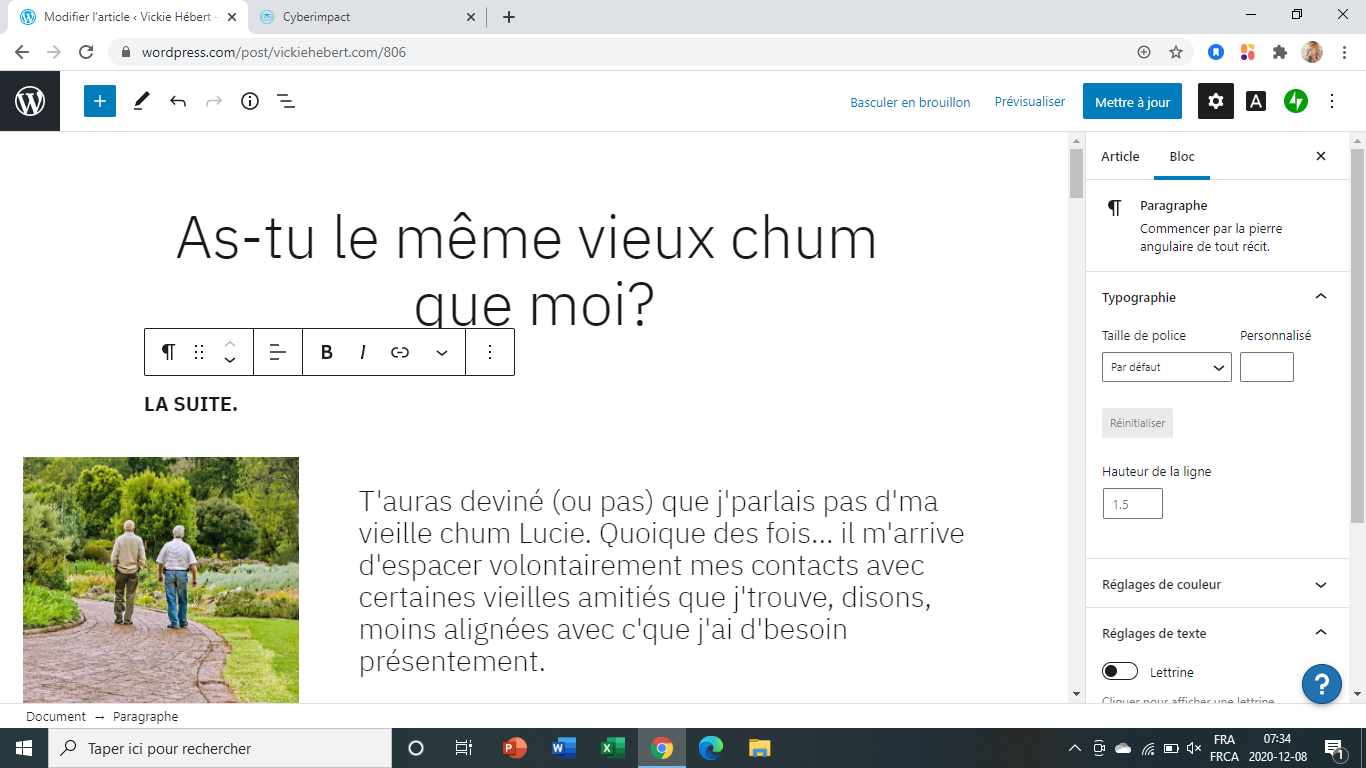Image resolution: width=1366 pixels, height=768 pixels.
Task: Open the Taille de police dropdown
Action: coord(1166,367)
